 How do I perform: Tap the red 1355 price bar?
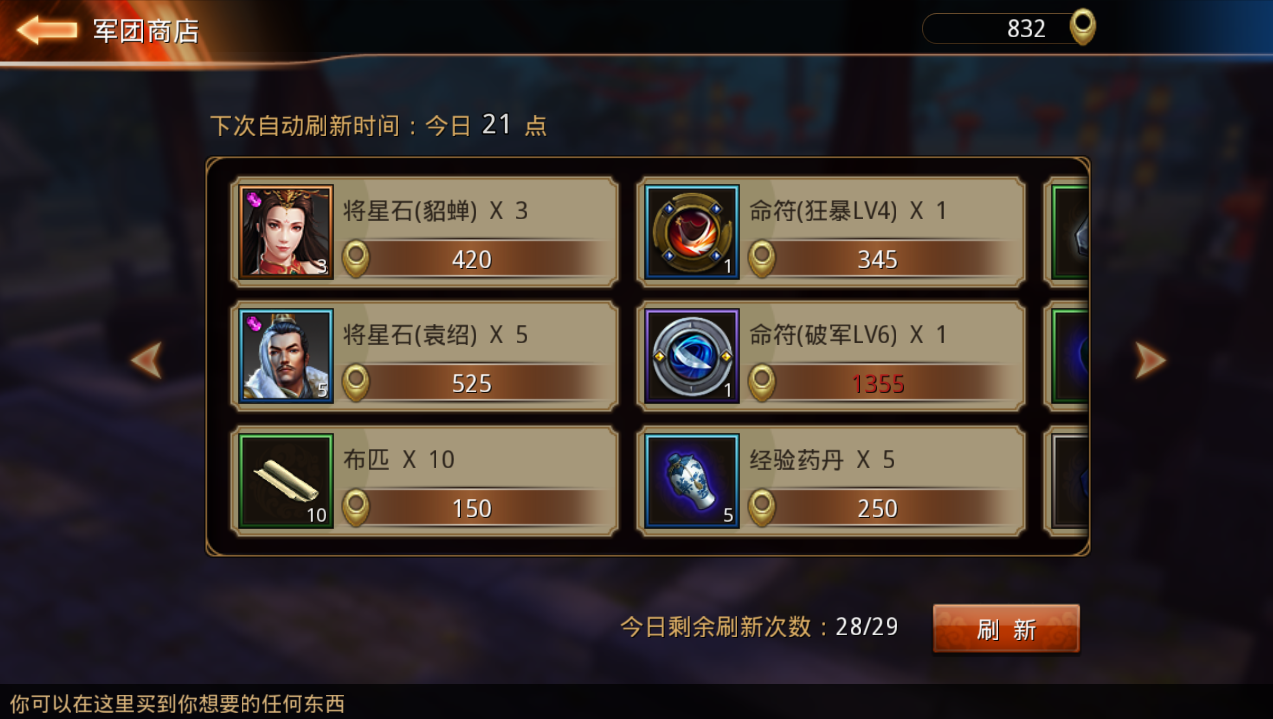pos(880,383)
